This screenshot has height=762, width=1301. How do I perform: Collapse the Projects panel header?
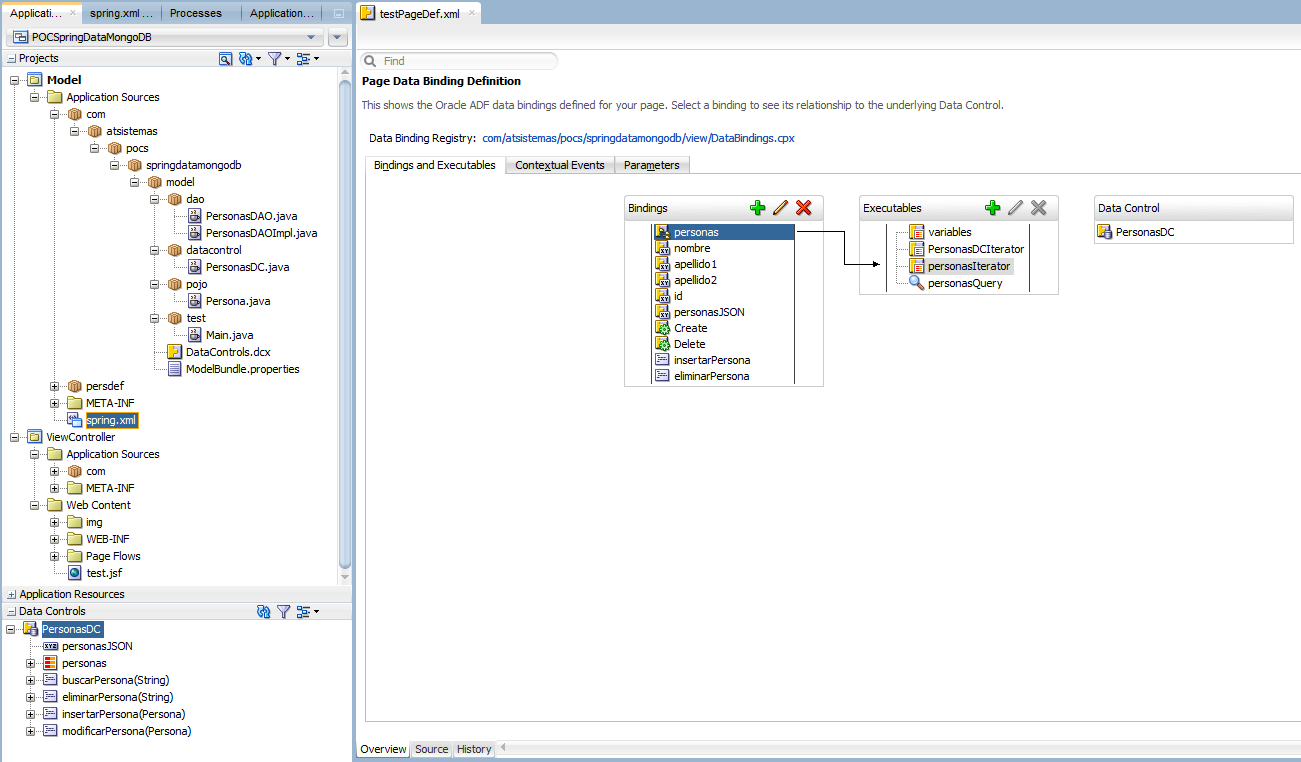pos(11,59)
